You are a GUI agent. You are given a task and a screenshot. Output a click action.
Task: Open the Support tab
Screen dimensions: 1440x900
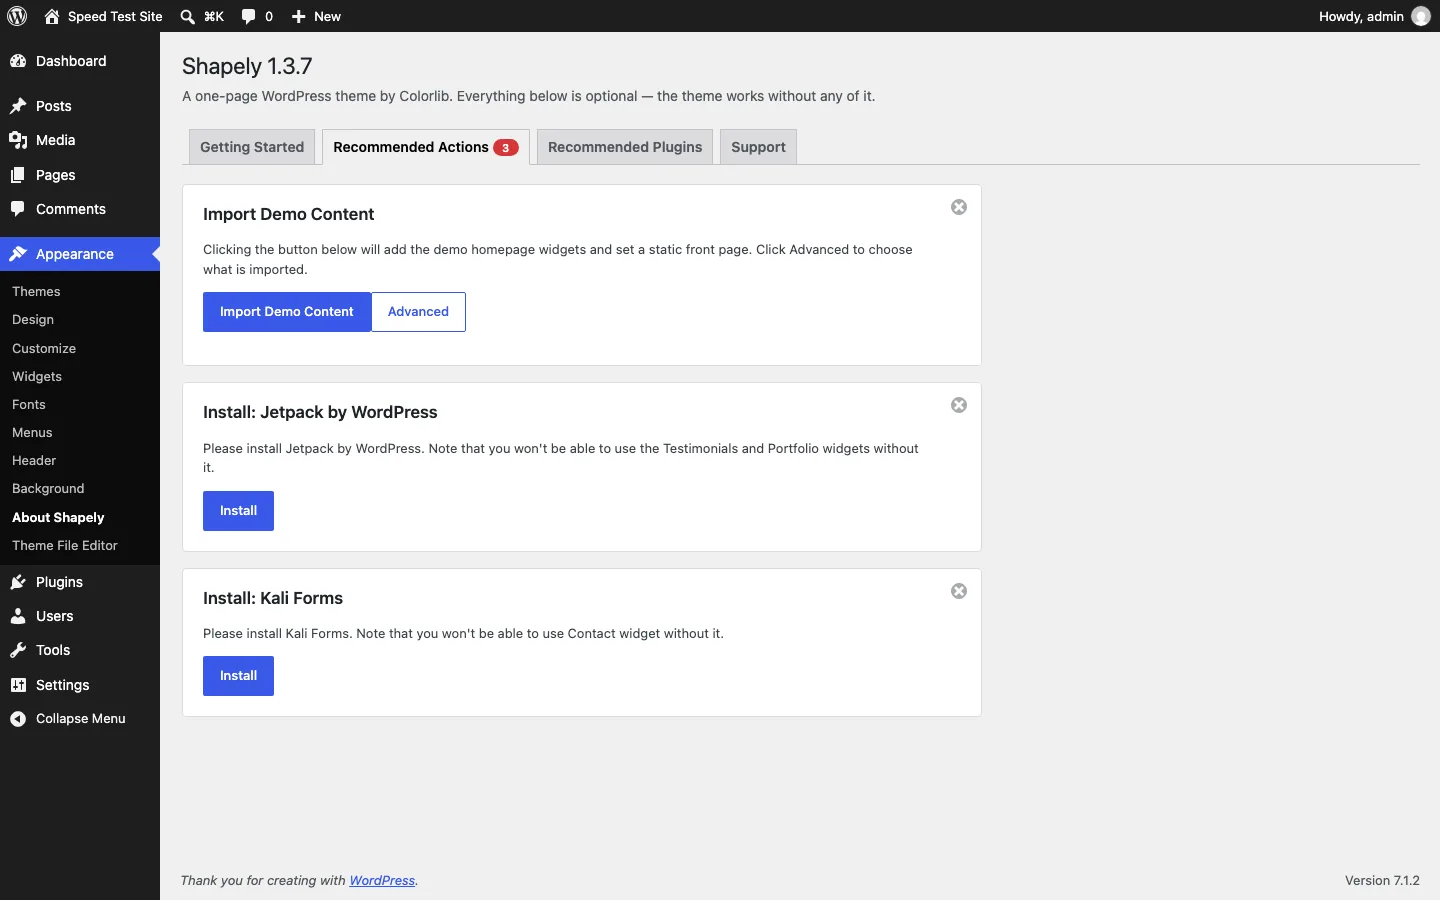[x=758, y=147]
